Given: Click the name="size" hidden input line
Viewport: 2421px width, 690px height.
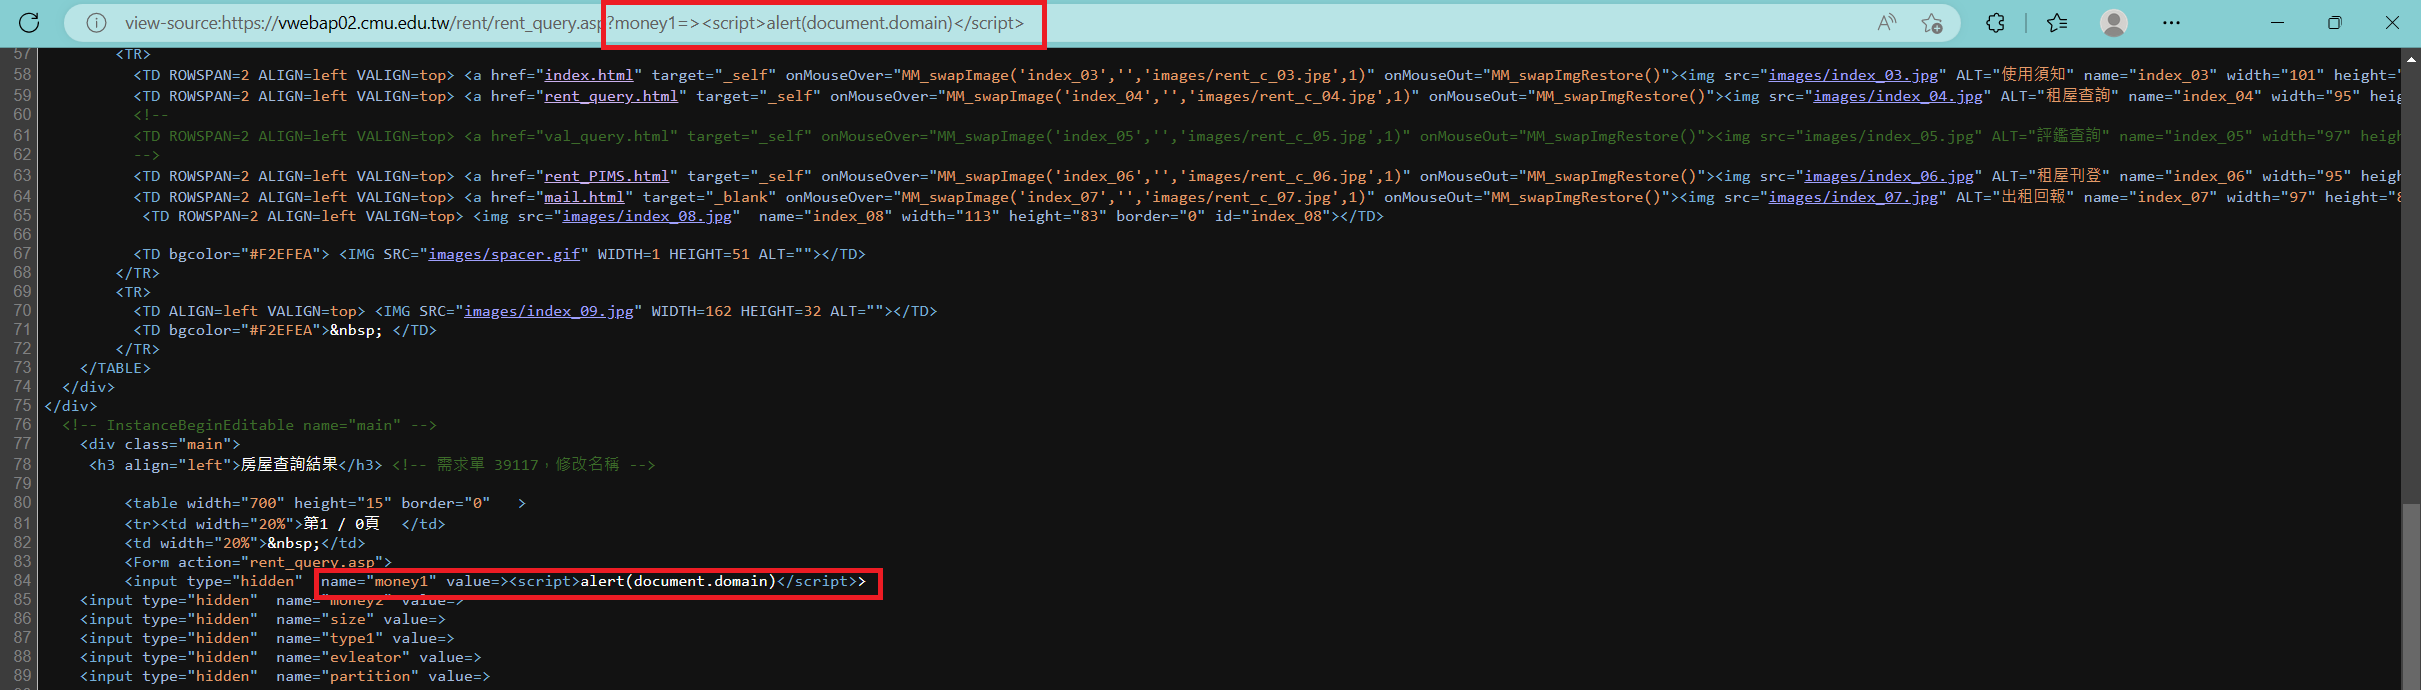Looking at the screenshot, I should (263, 619).
